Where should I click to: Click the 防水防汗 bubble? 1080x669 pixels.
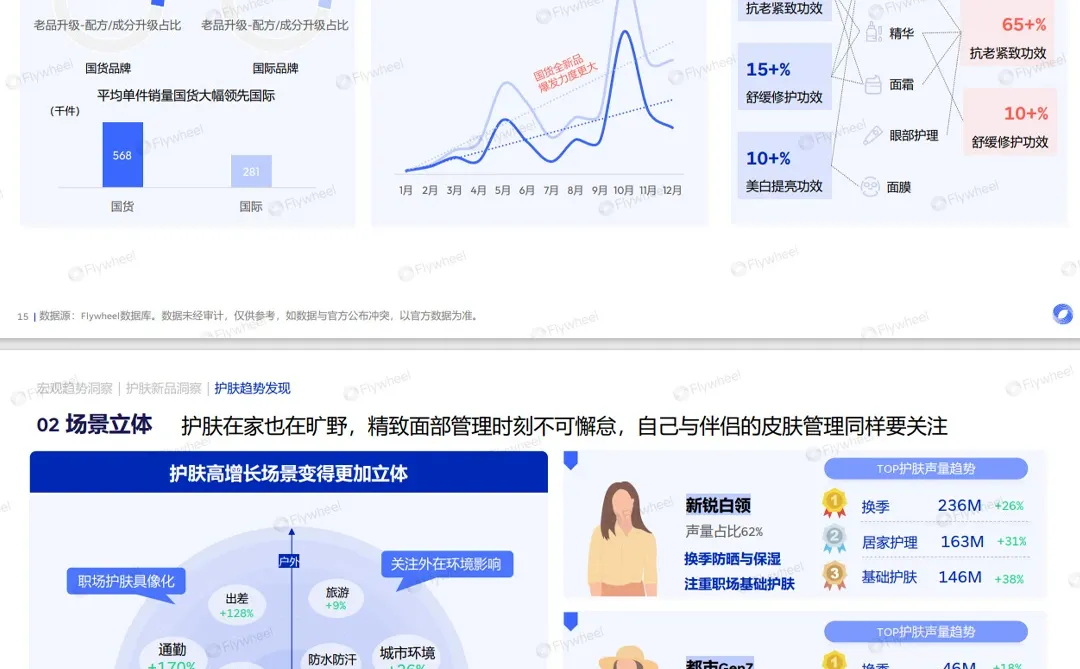coord(332,659)
